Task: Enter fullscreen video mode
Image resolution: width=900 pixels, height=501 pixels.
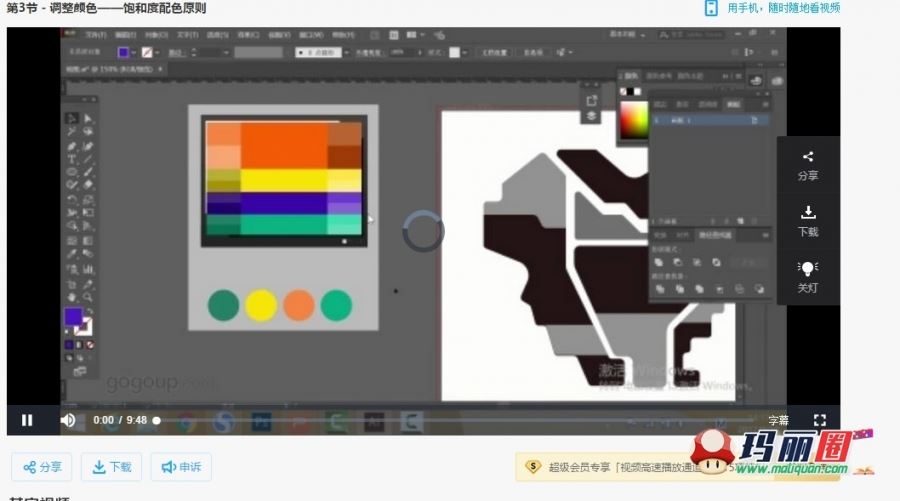Action: [820, 420]
